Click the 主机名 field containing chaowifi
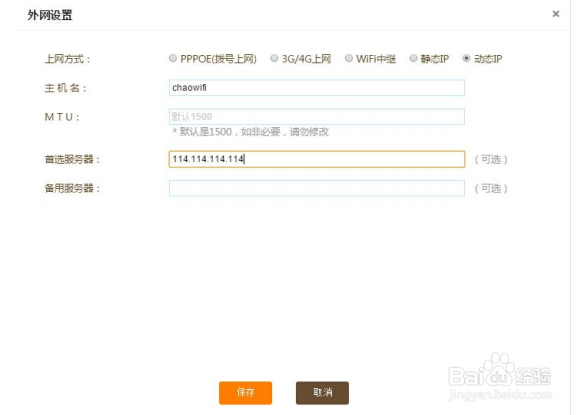This screenshot has width=585, height=415. [317, 88]
